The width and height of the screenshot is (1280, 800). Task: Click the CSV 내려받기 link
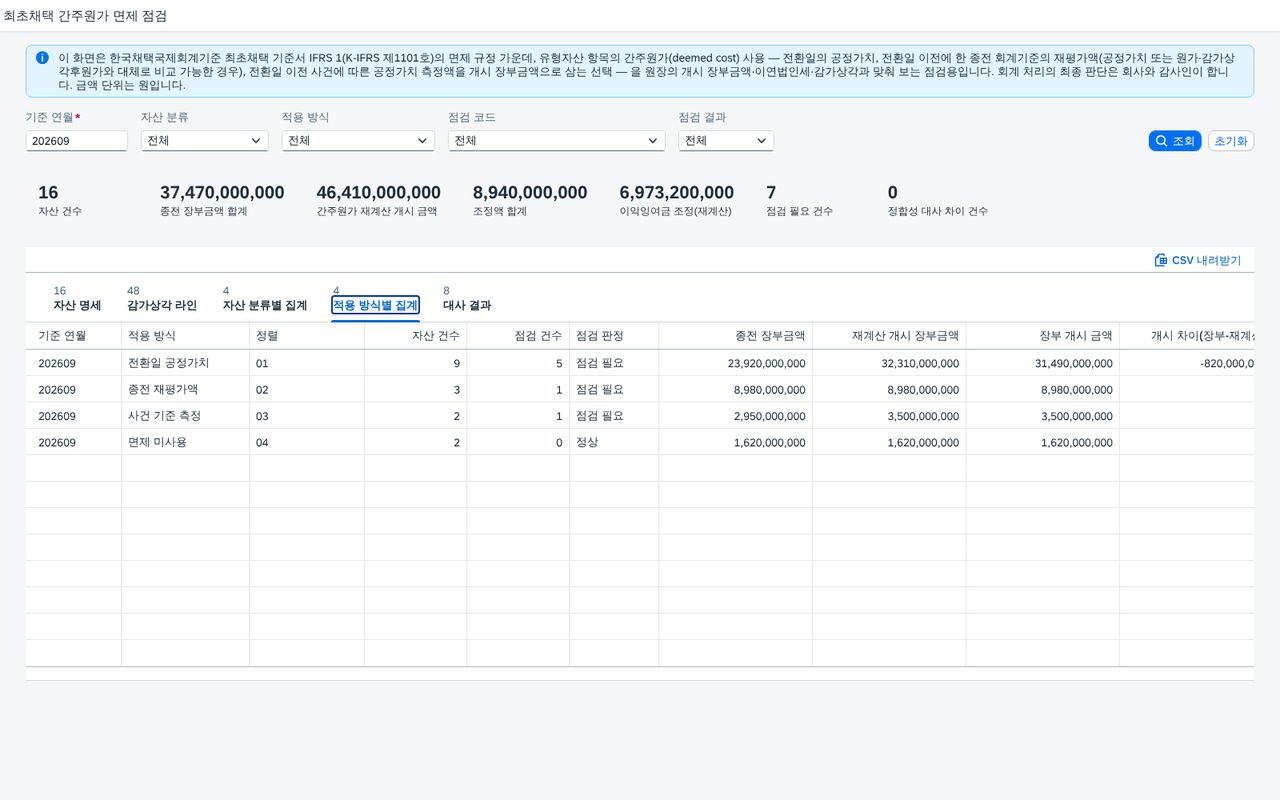tap(1197, 260)
